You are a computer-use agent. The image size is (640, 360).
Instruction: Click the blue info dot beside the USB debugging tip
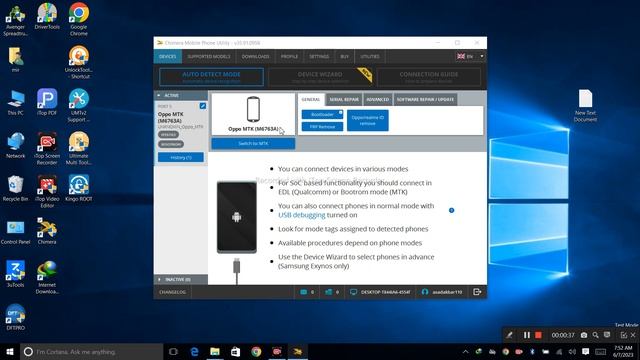pos(451,210)
